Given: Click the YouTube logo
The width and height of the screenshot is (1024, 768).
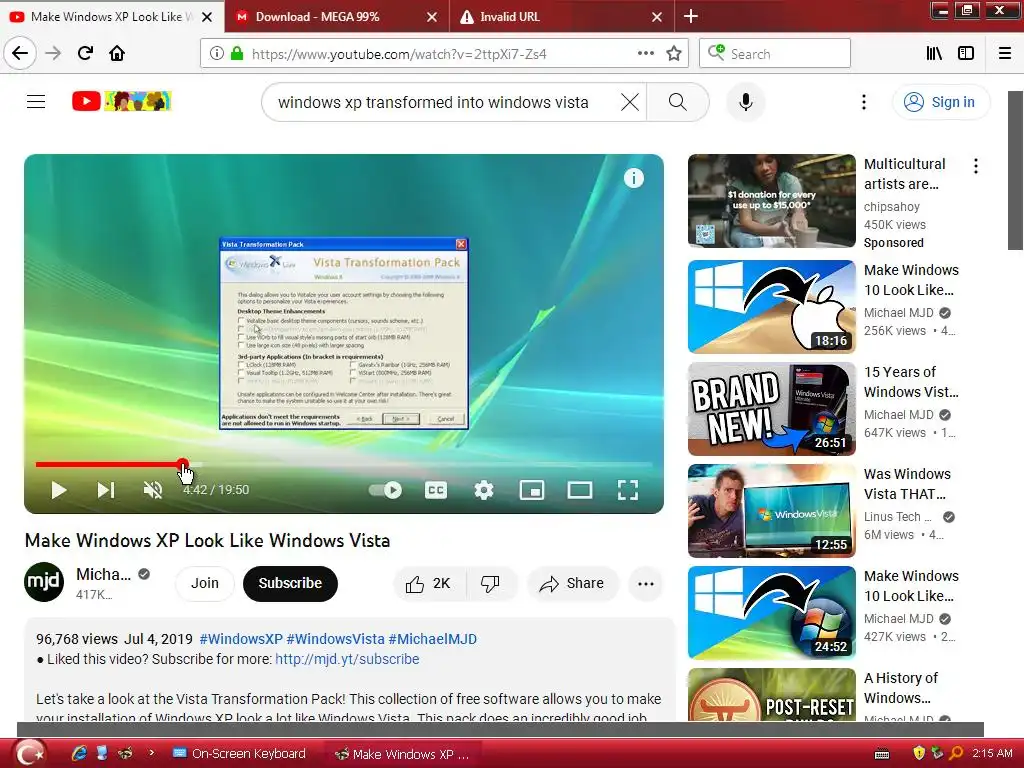Looking at the screenshot, I should coord(121,101).
